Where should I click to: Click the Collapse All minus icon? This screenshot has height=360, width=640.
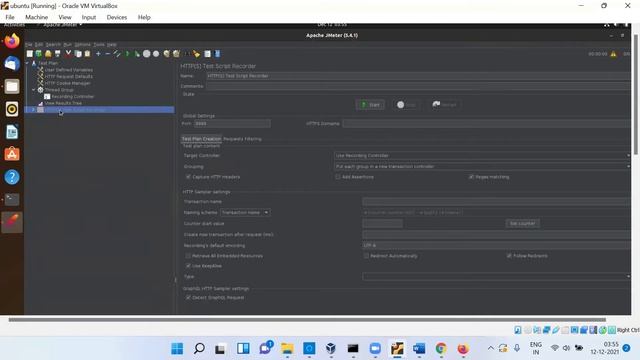click(107, 53)
